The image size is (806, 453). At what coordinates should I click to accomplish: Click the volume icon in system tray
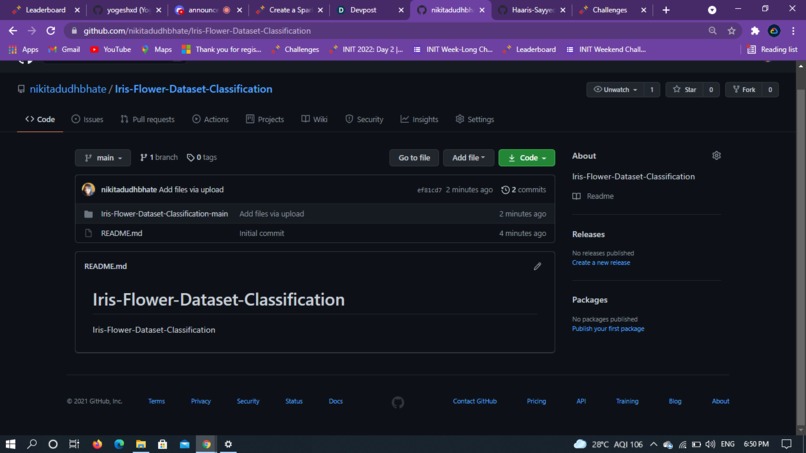coord(710,444)
